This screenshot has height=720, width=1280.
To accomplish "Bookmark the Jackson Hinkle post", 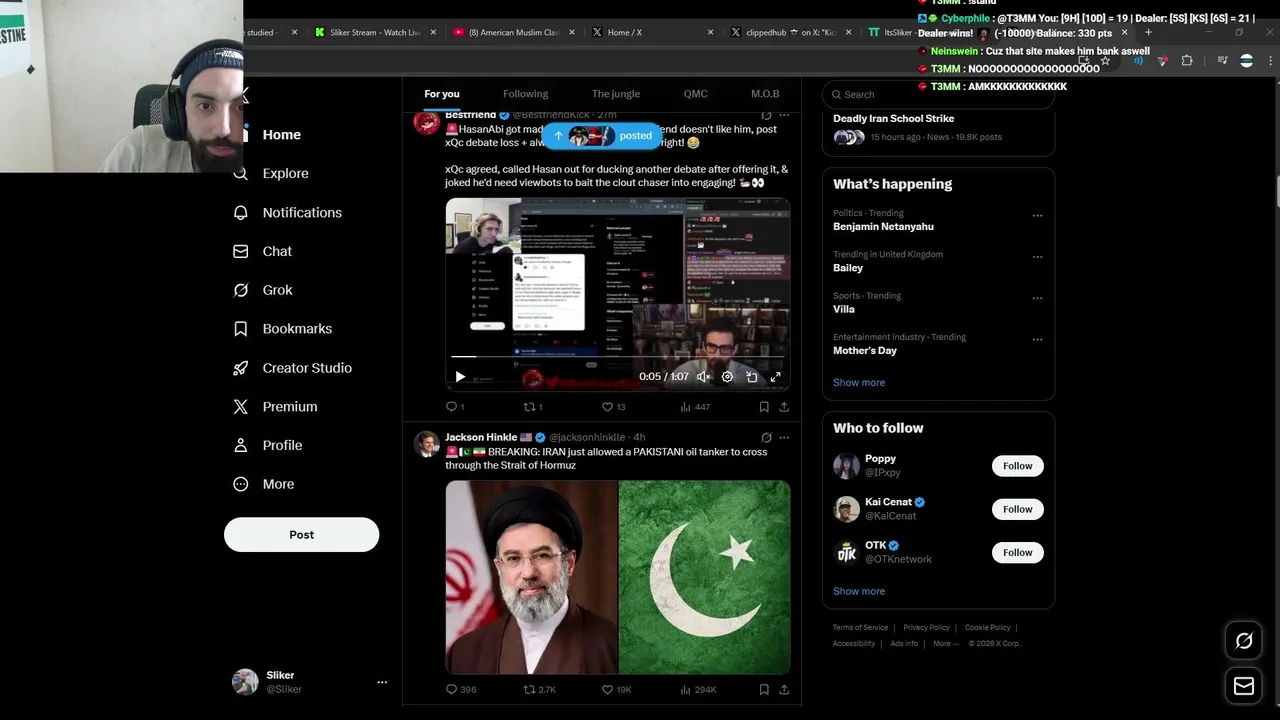I will click(x=764, y=689).
